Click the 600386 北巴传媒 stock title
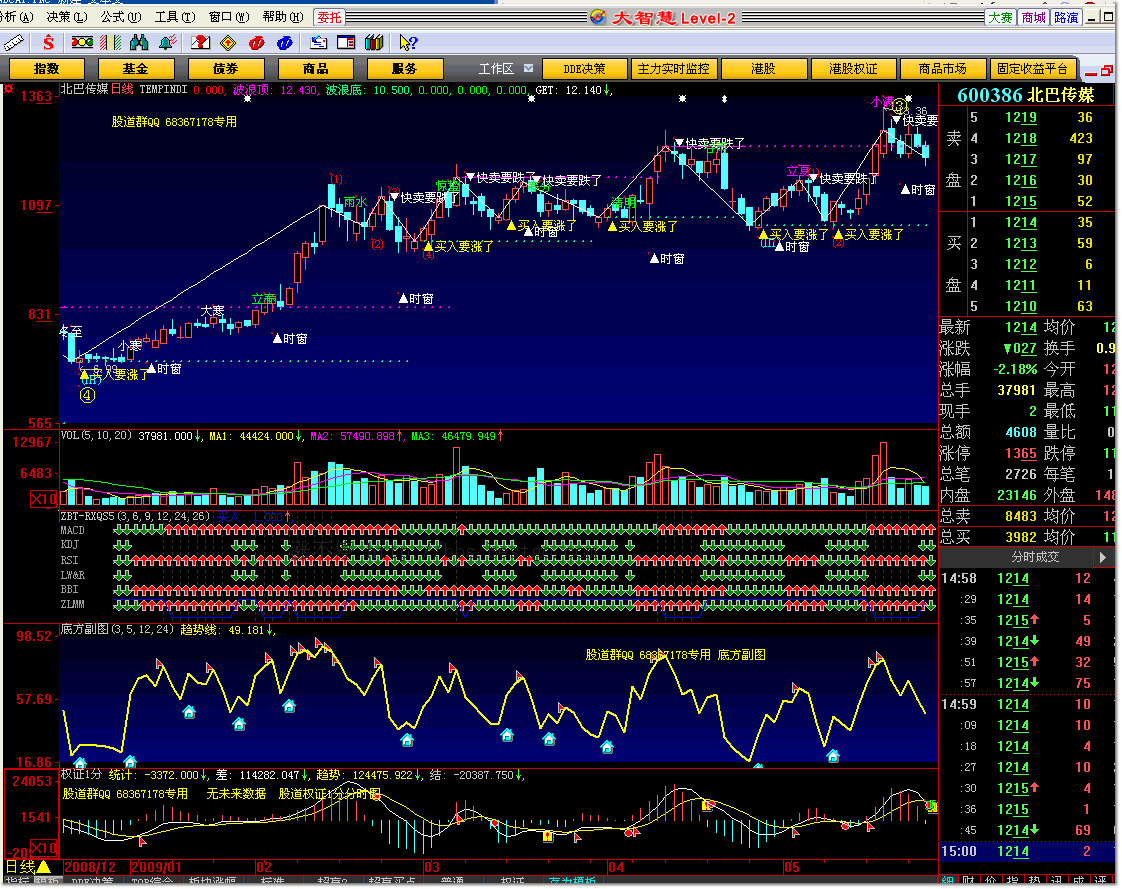The image size is (1122, 889). (1025, 95)
